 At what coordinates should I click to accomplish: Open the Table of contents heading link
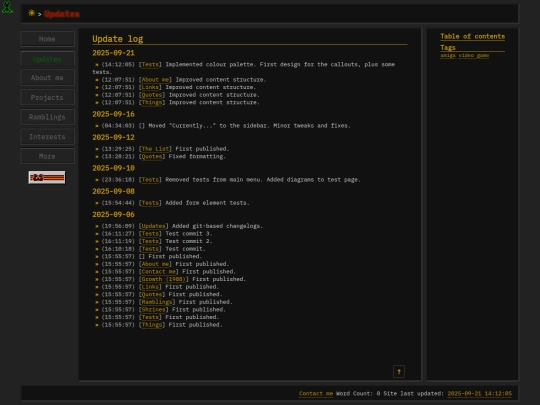point(472,37)
